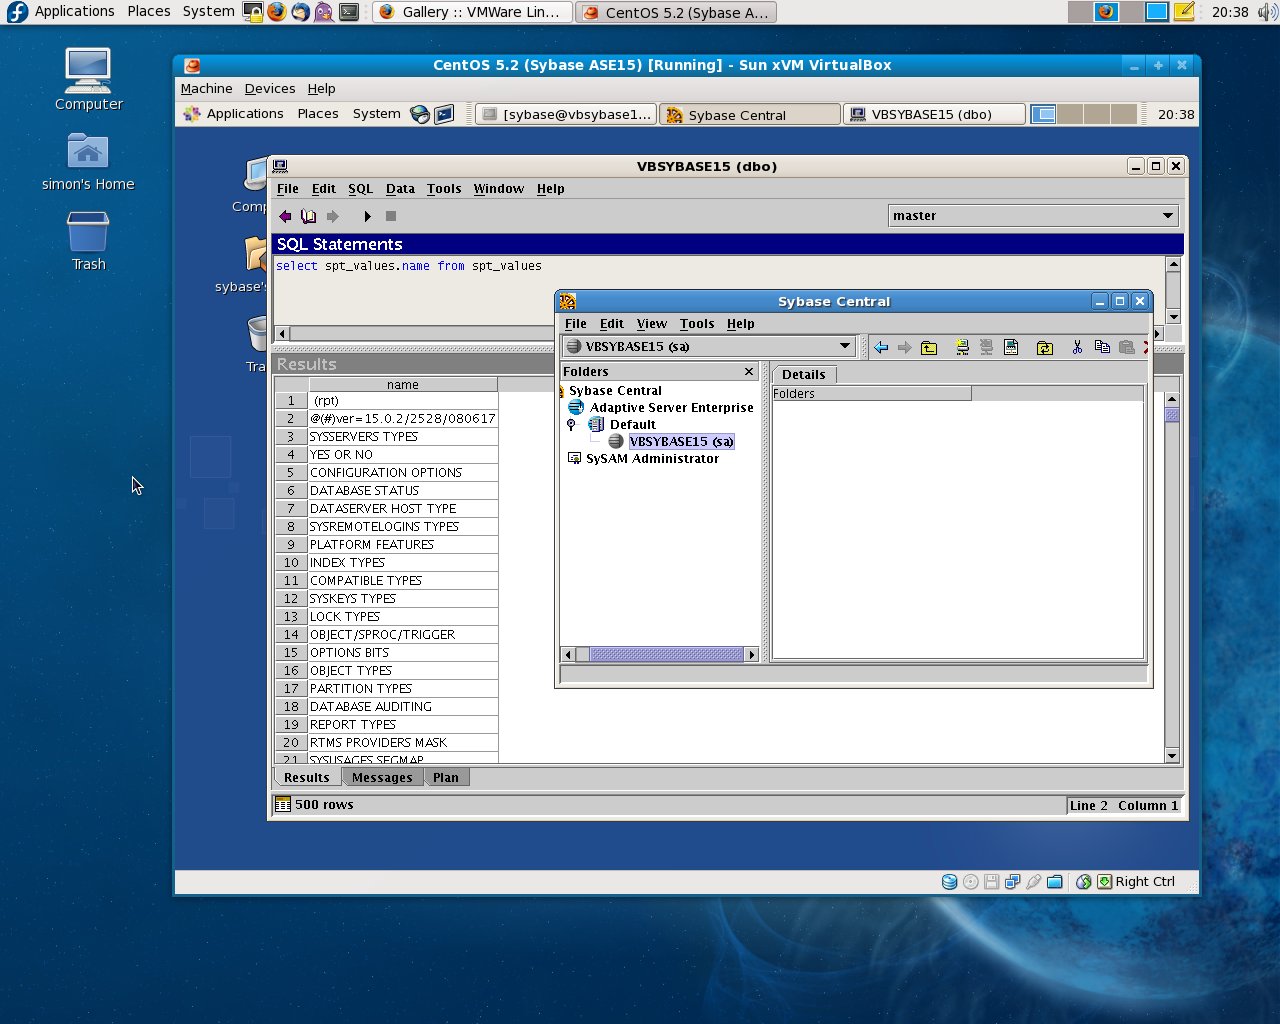Click the Paste icon in Sybase Central toolbar
The width and height of the screenshot is (1280, 1024).
pos(1127,347)
